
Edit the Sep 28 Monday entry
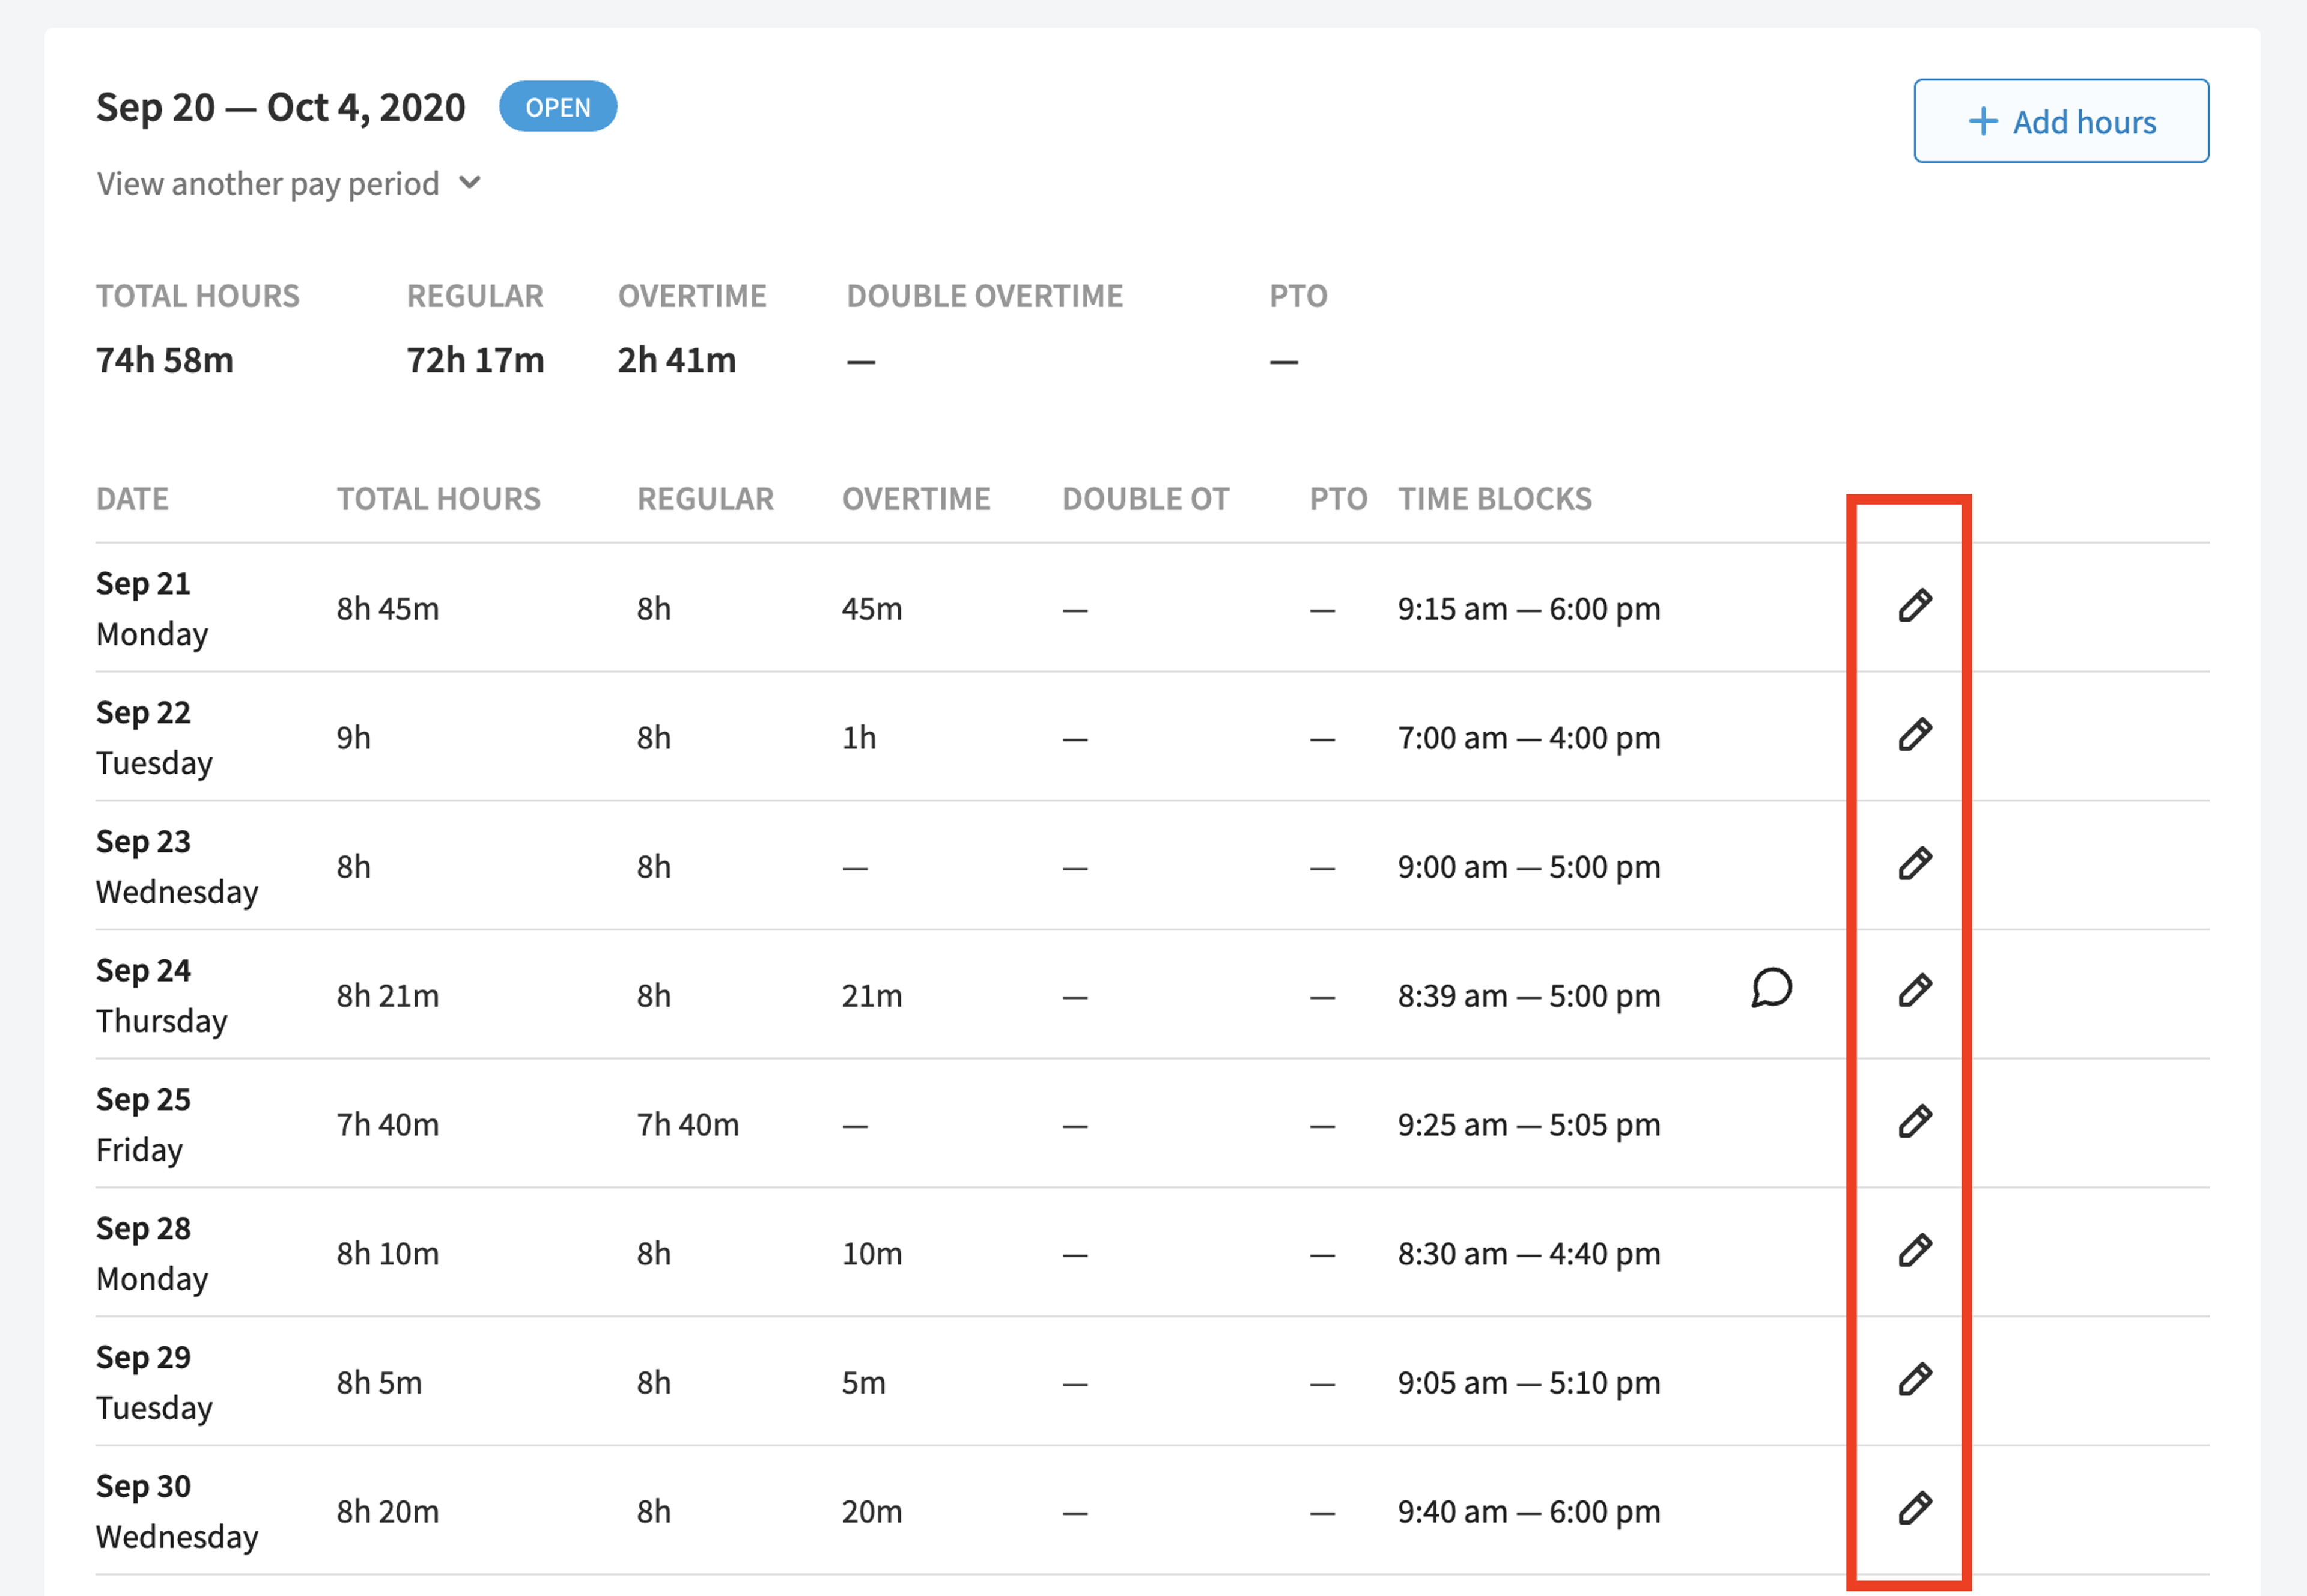click(x=1915, y=1251)
